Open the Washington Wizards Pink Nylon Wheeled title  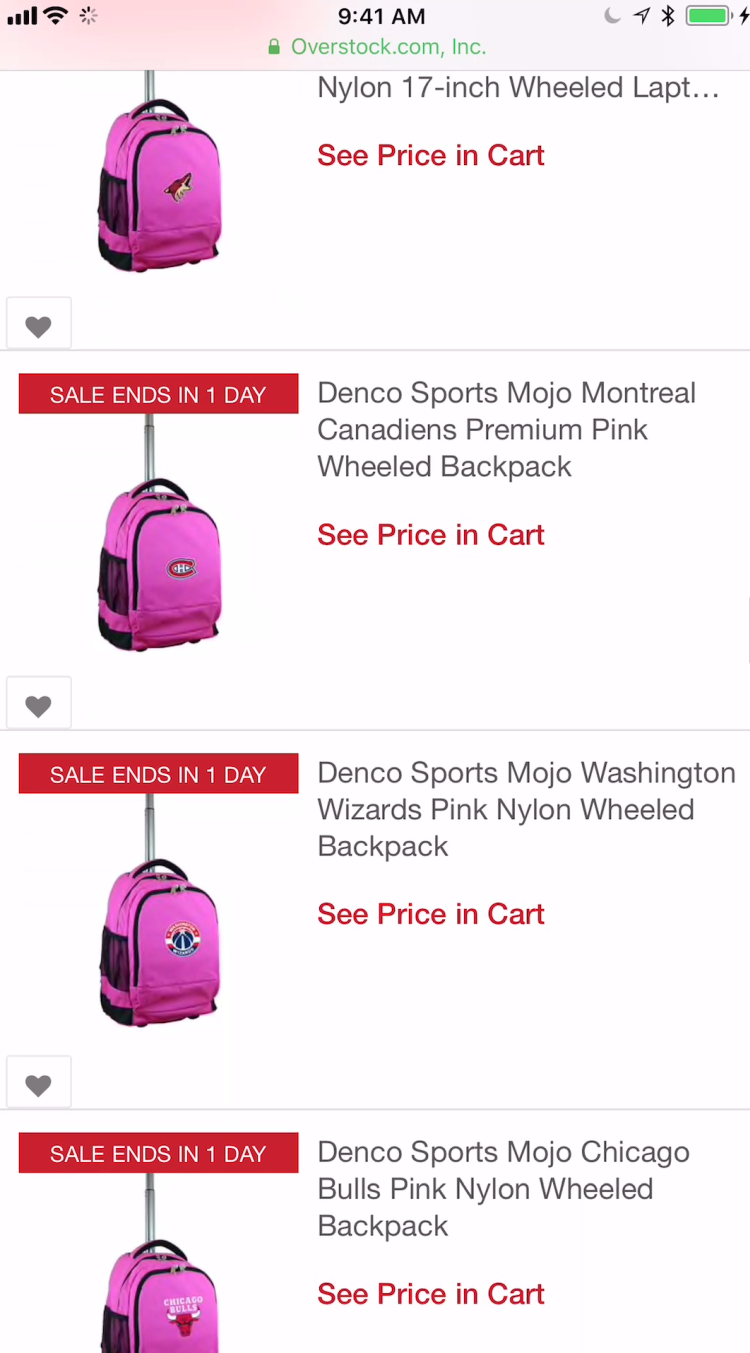coord(526,809)
